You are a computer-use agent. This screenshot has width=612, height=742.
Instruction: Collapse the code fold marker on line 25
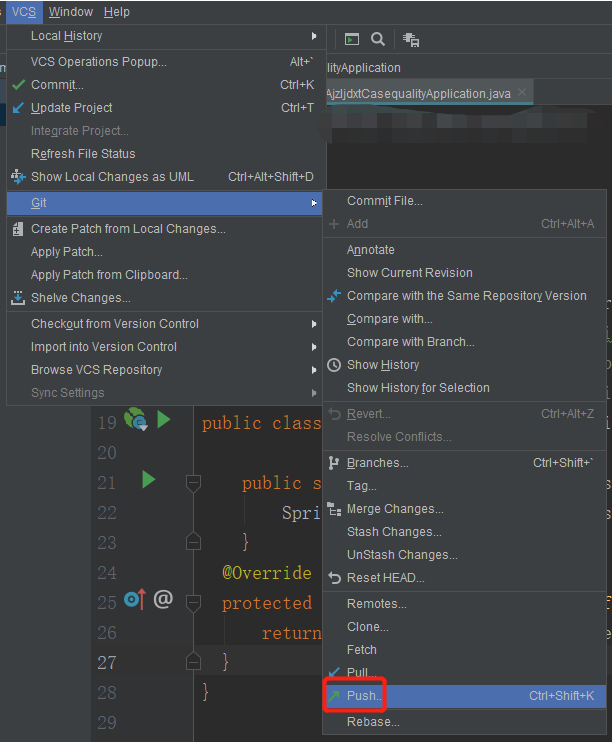[194, 603]
